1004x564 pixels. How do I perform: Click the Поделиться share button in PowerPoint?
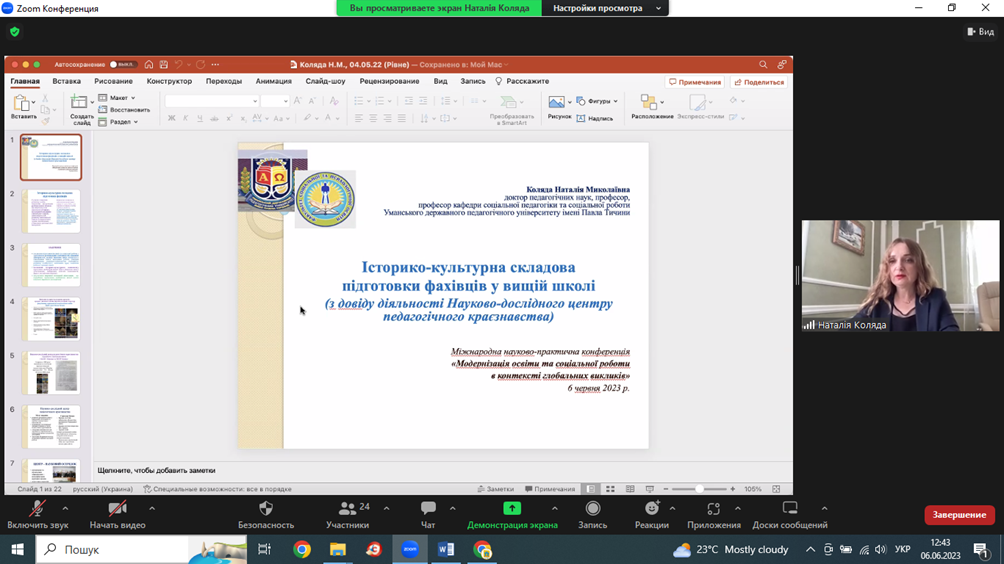point(759,82)
